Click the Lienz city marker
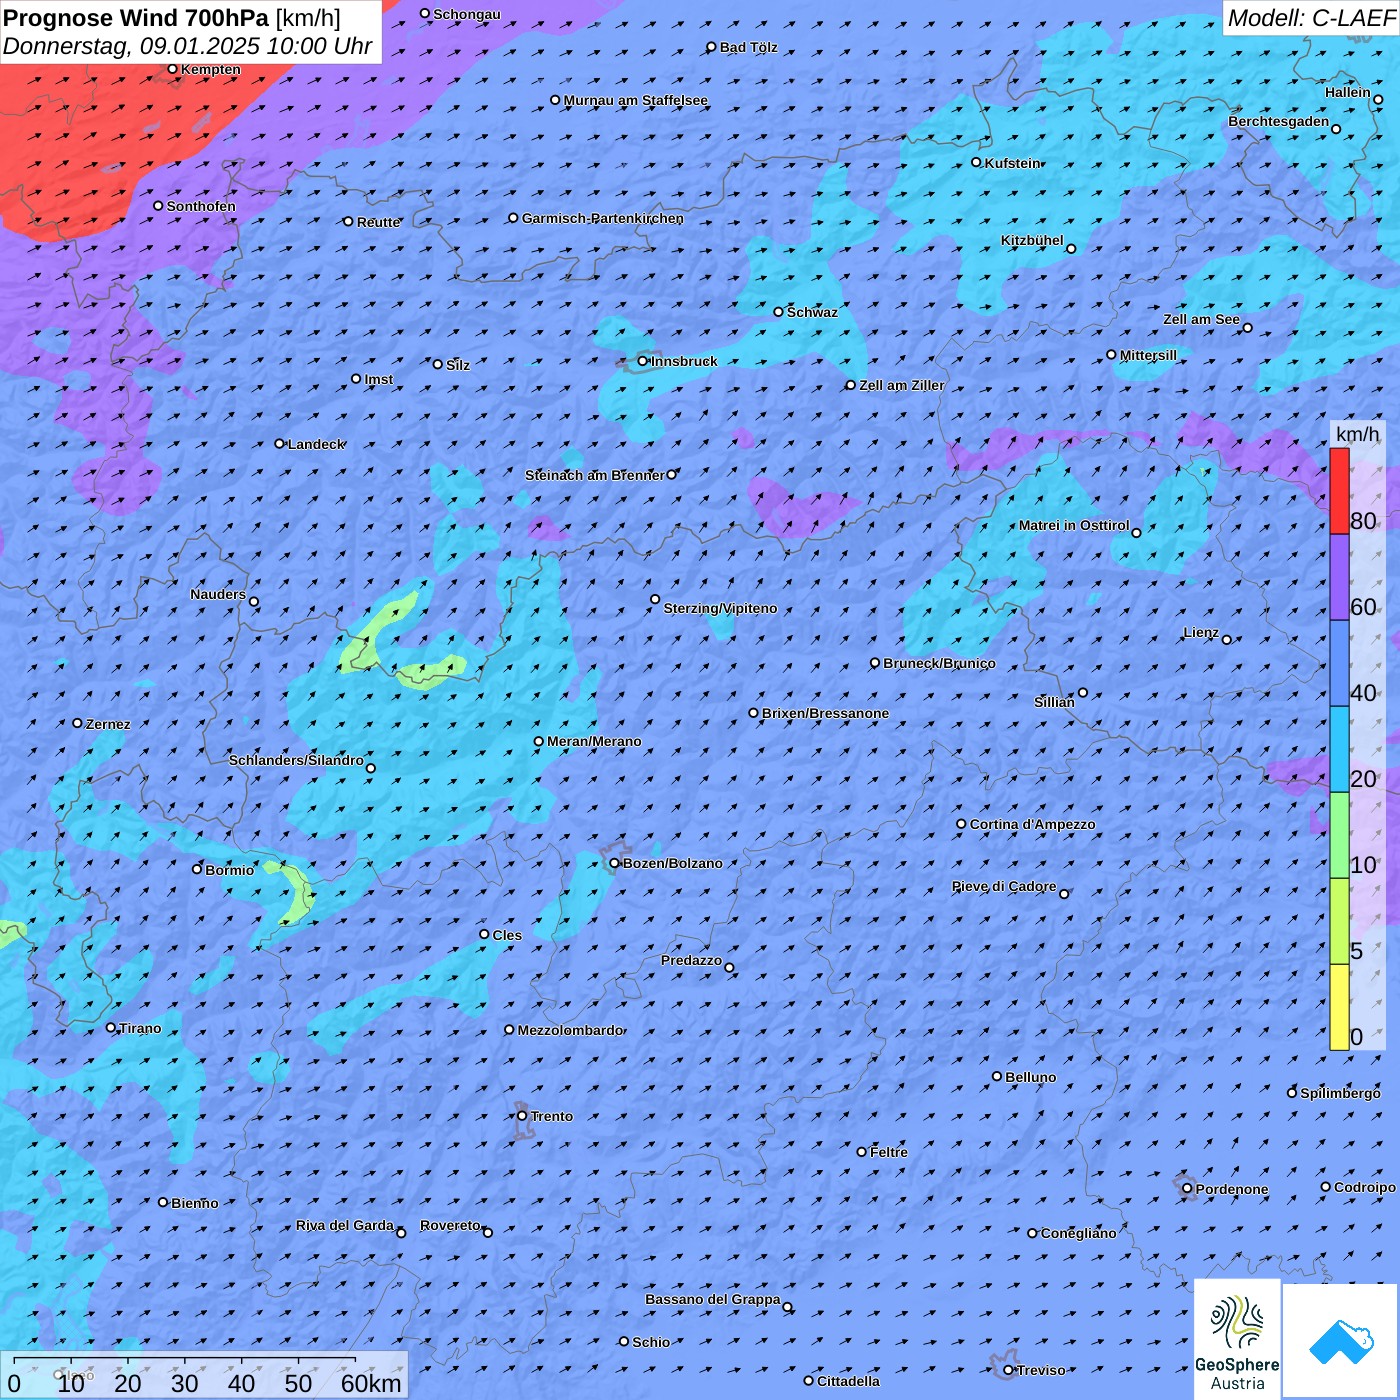The image size is (1400, 1400). (1227, 640)
